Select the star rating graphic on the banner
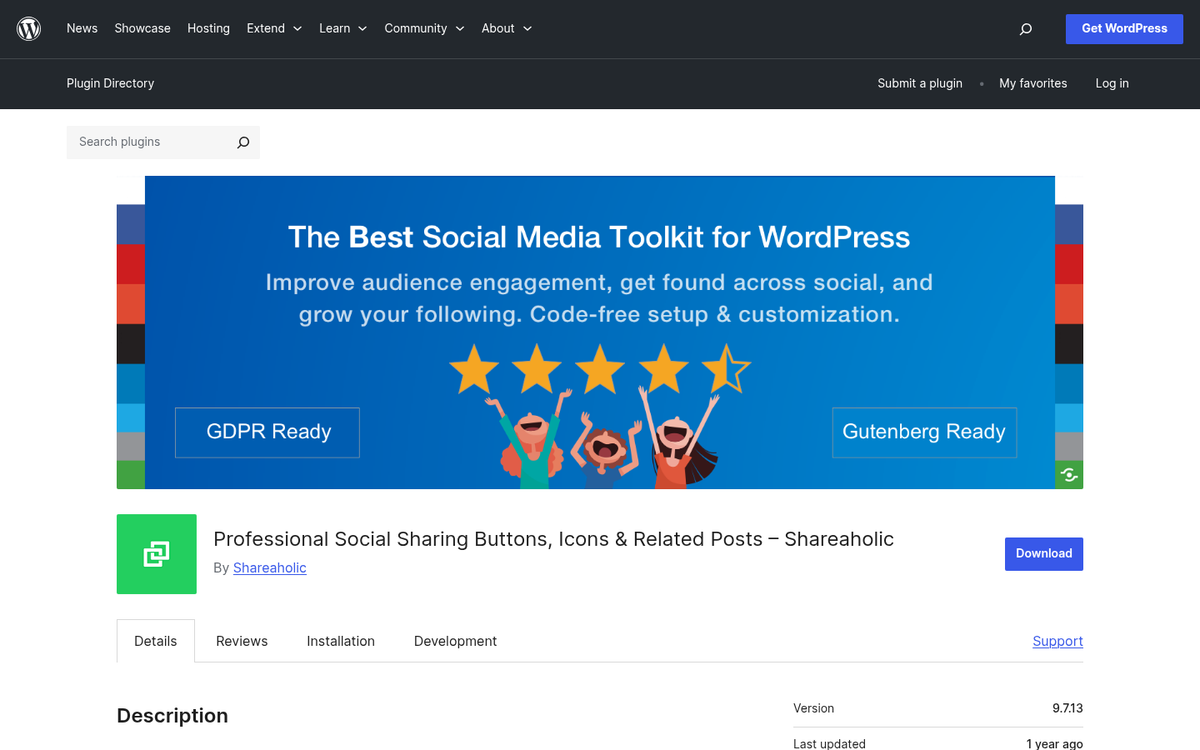The height and width of the screenshot is (750, 1200). pyautogui.click(x=600, y=369)
